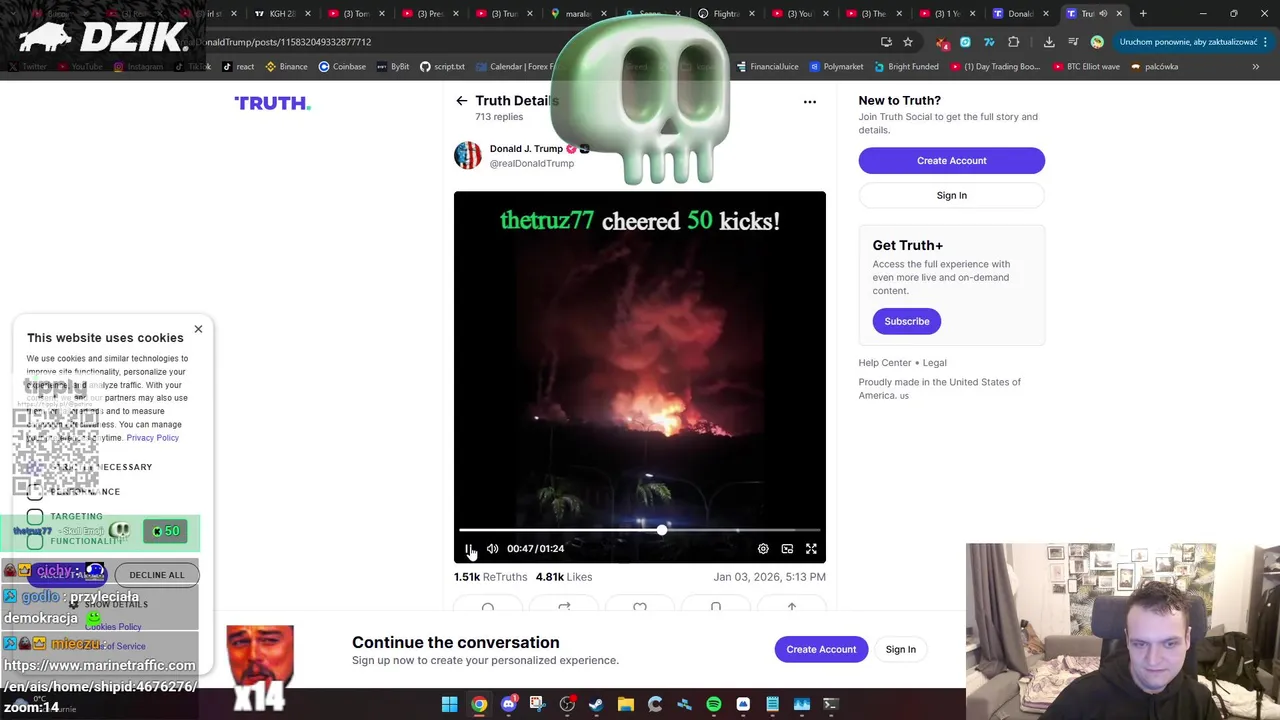Open Donald J. Trump profile avatar
Screen dimensions: 1280x720
click(467, 155)
